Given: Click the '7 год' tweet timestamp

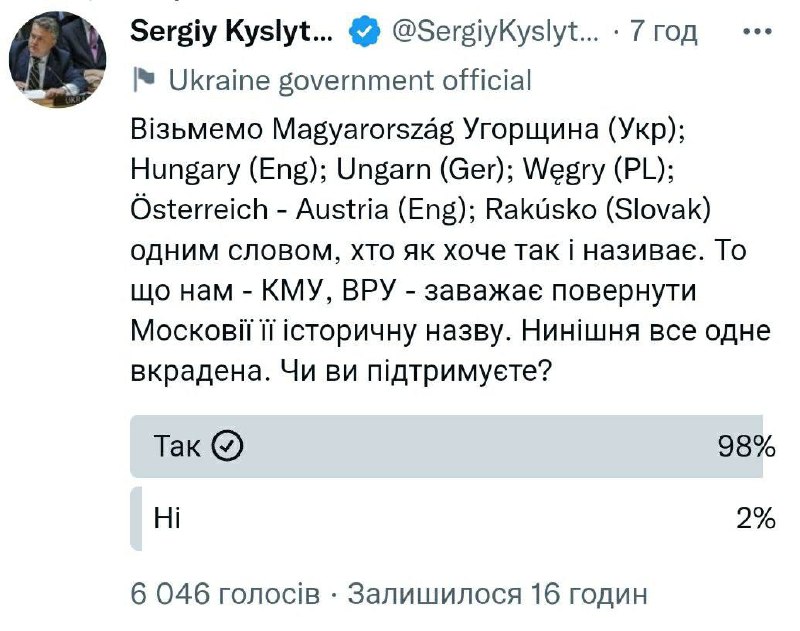Looking at the screenshot, I should 661,33.
